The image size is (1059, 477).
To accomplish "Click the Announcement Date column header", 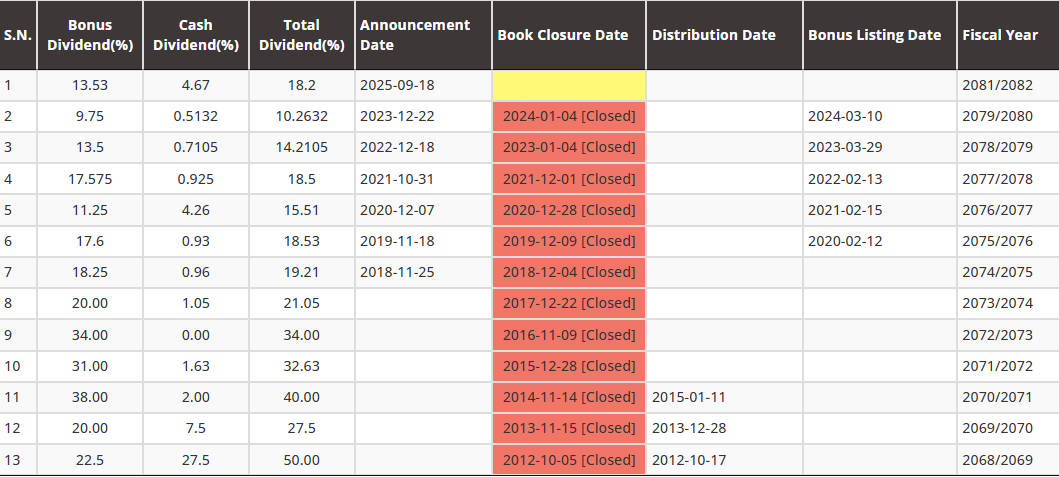I will pyautogui.click(x=423, y=35).
